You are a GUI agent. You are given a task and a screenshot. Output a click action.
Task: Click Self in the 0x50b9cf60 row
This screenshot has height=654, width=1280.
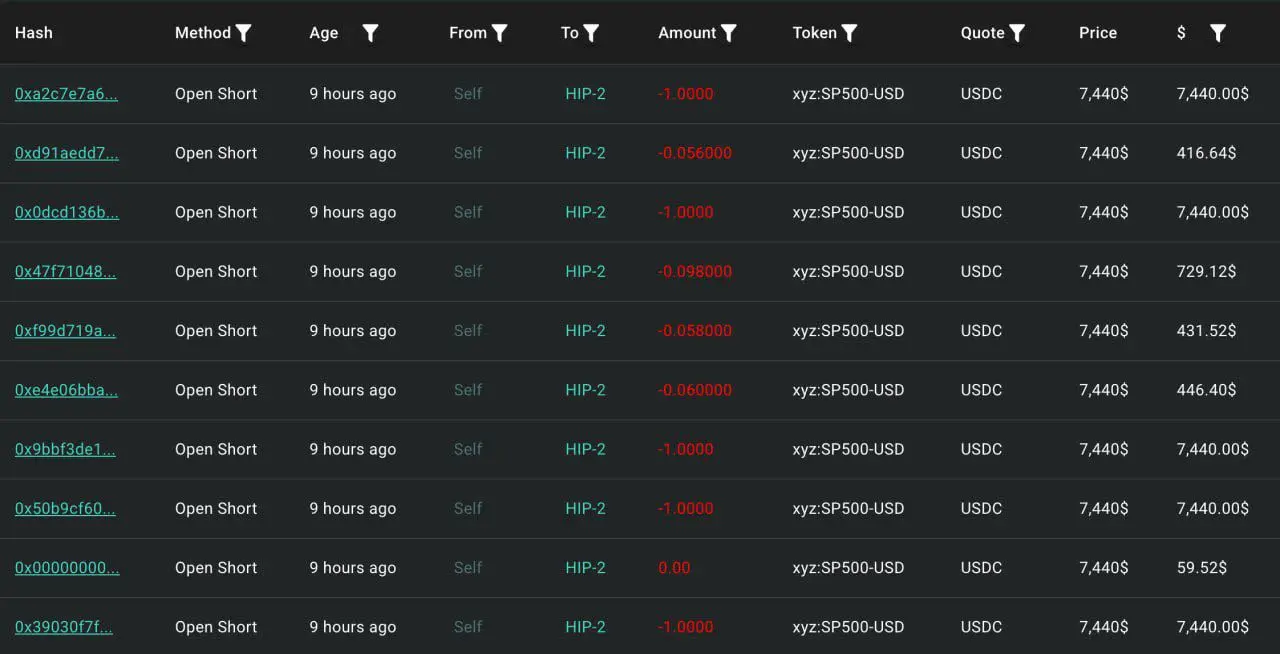tap(468, 508)
